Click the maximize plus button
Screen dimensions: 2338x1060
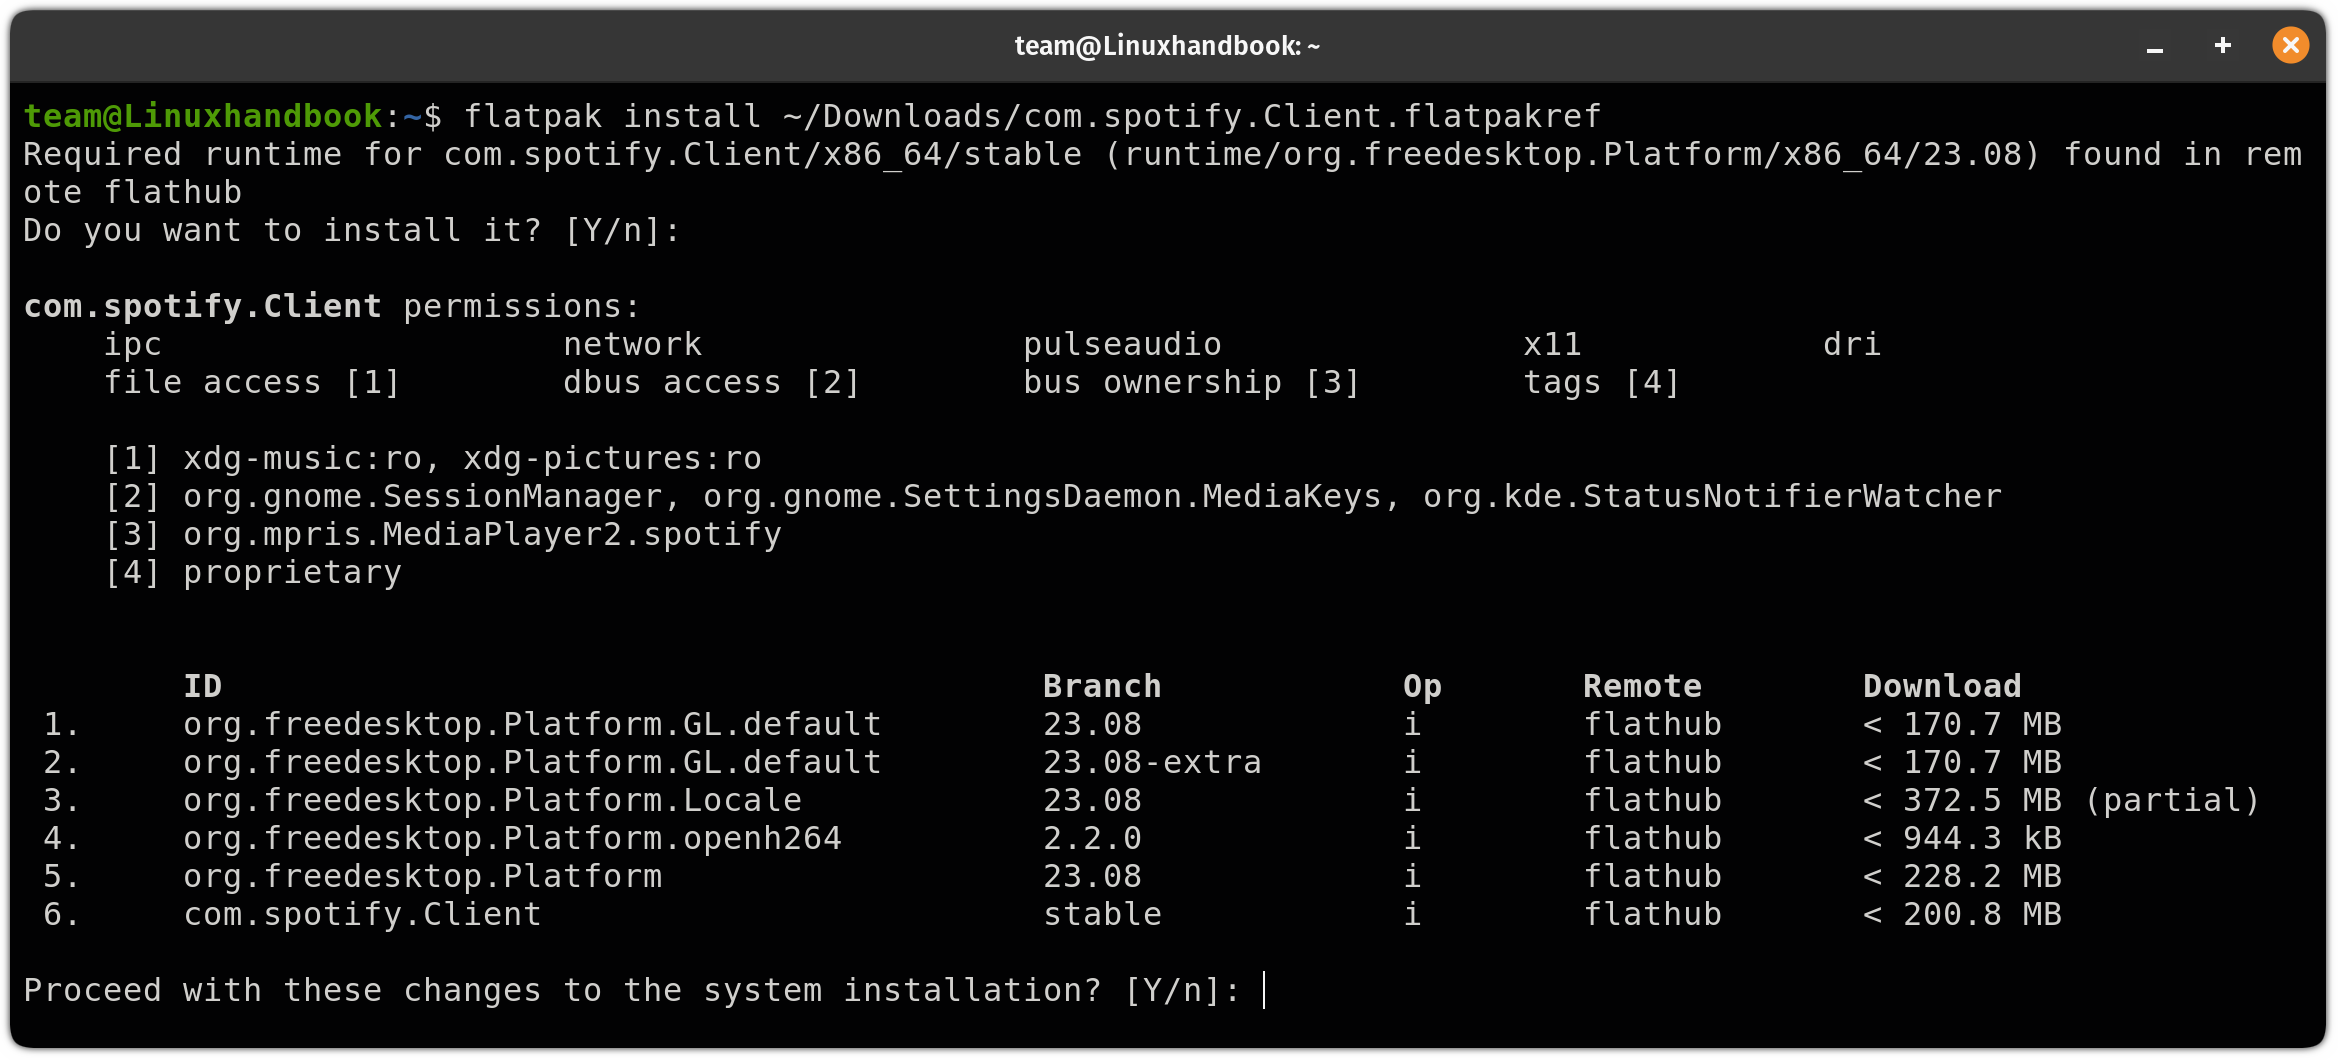click(x=2221, y=45)
